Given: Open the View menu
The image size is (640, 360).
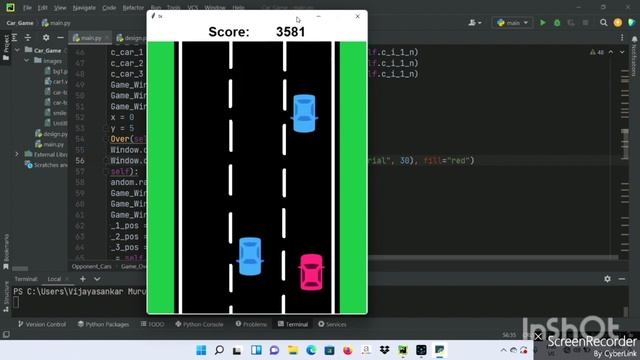Looking at the screenshot, I should (60, 8).
